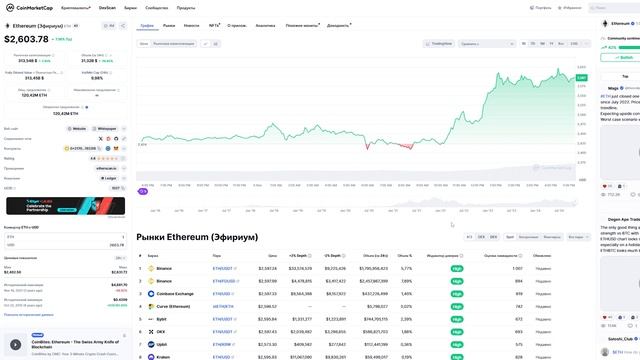The width and height of the screenshot is (640, 360).
Task: Toggle chart to Market Cap mode
Action: [174, 44]
